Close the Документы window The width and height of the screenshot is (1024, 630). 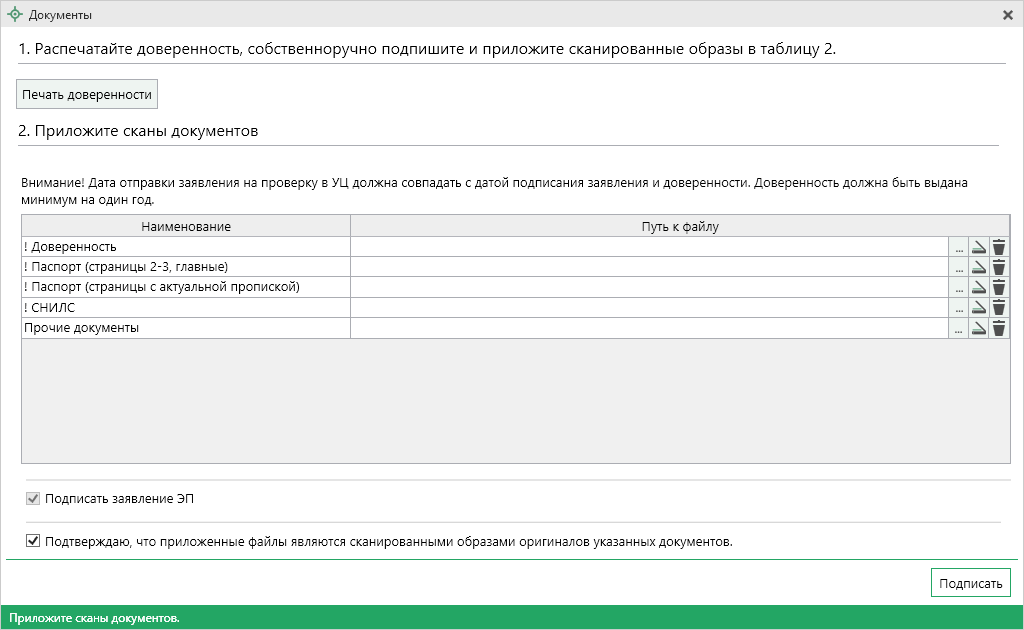click(1007, 15)
